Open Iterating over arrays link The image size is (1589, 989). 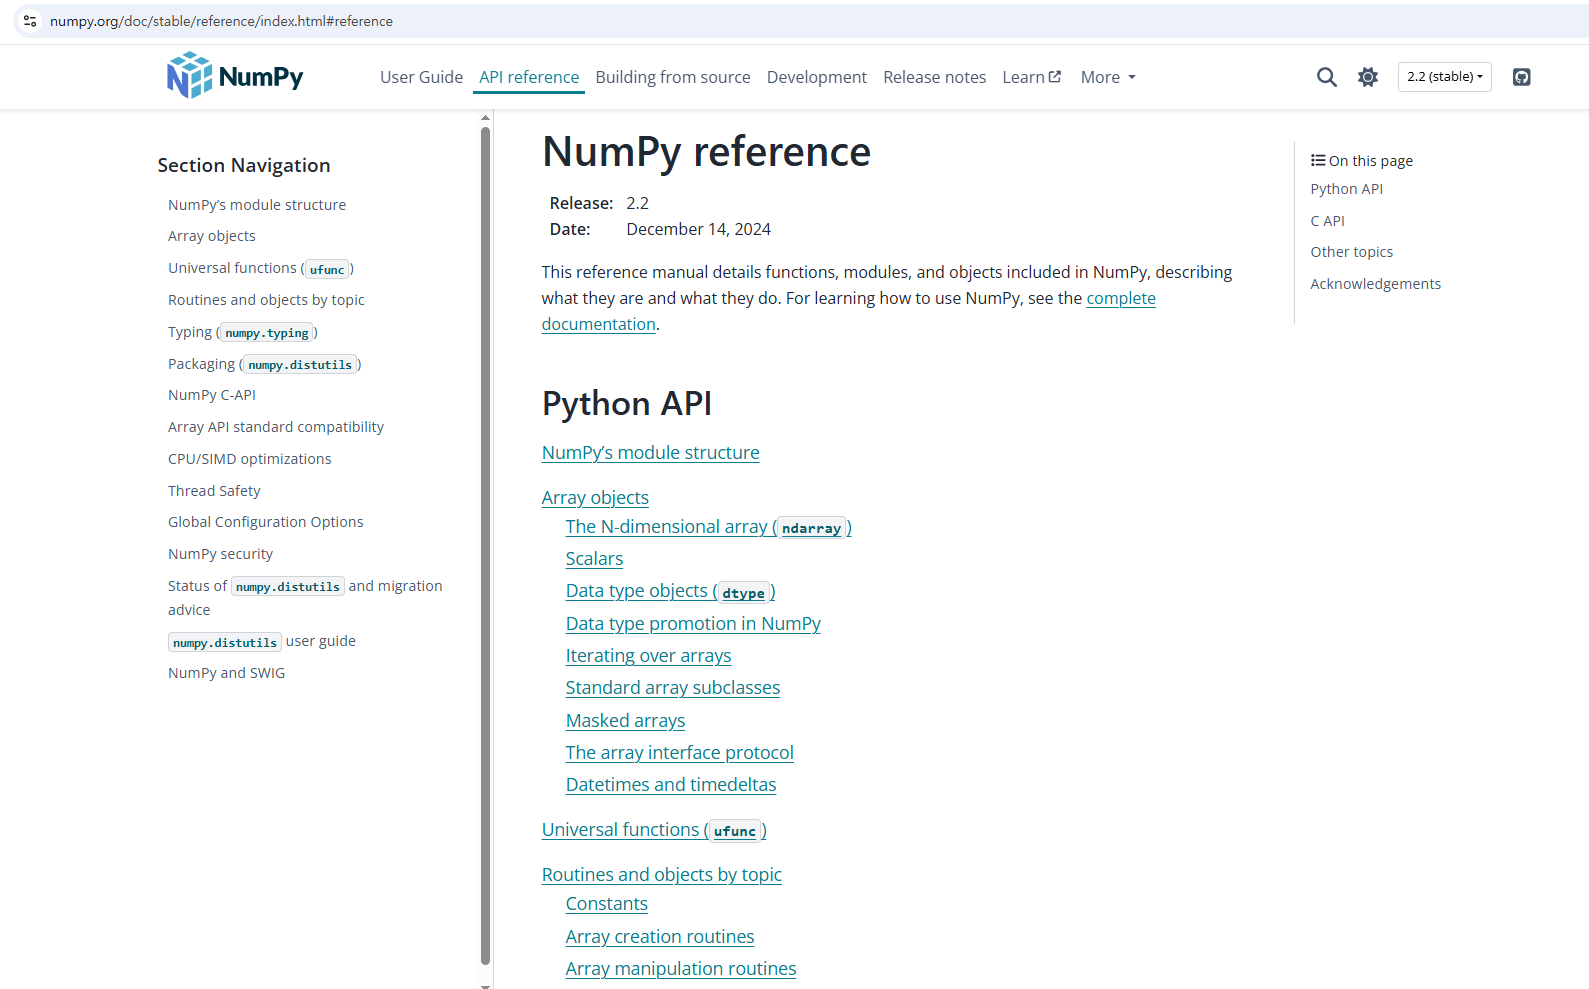click(x=648, y=656)
